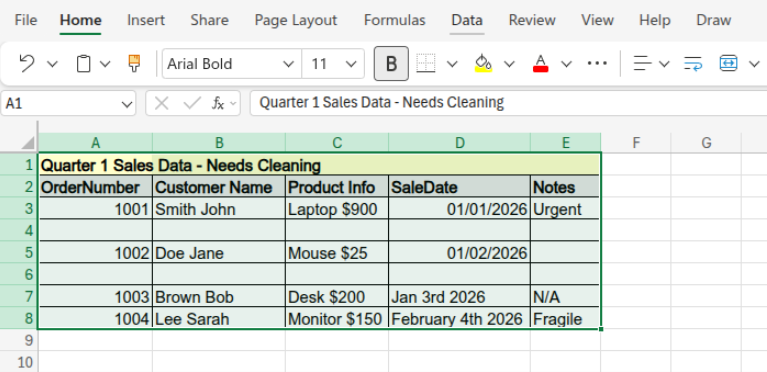Switch to the Insert tab
The image size is (767, 372).
tap(146, 20)
